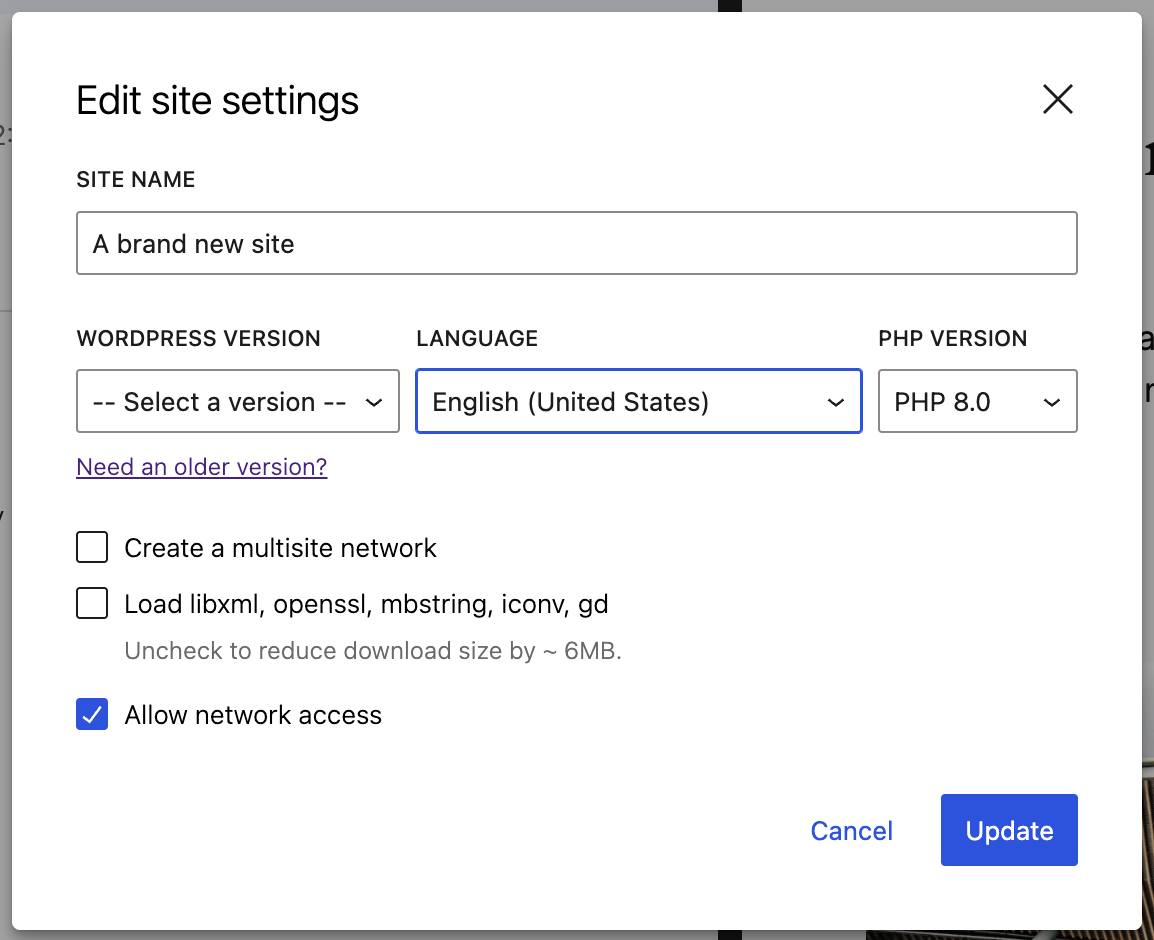Uncheck Allow network access

coord(92,714)
